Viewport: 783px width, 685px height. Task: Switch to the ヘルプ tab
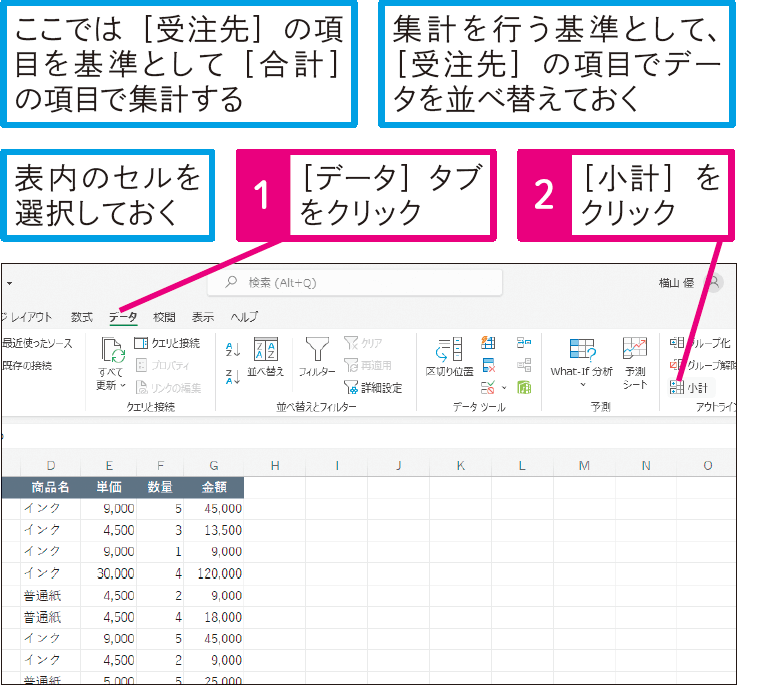244,317
